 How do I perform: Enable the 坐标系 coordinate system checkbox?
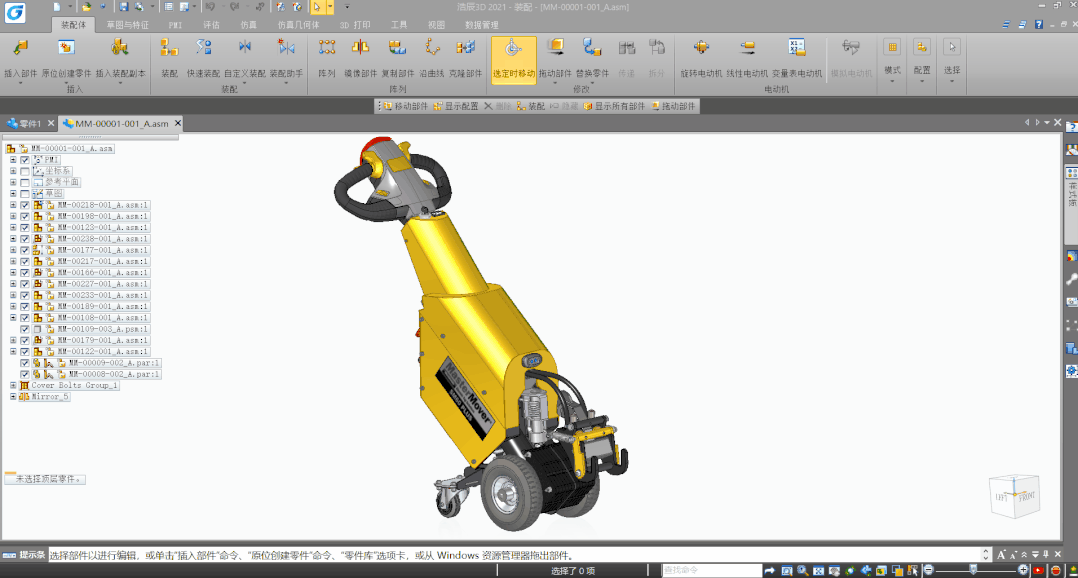pyautogui.click(x=25, y=171)
